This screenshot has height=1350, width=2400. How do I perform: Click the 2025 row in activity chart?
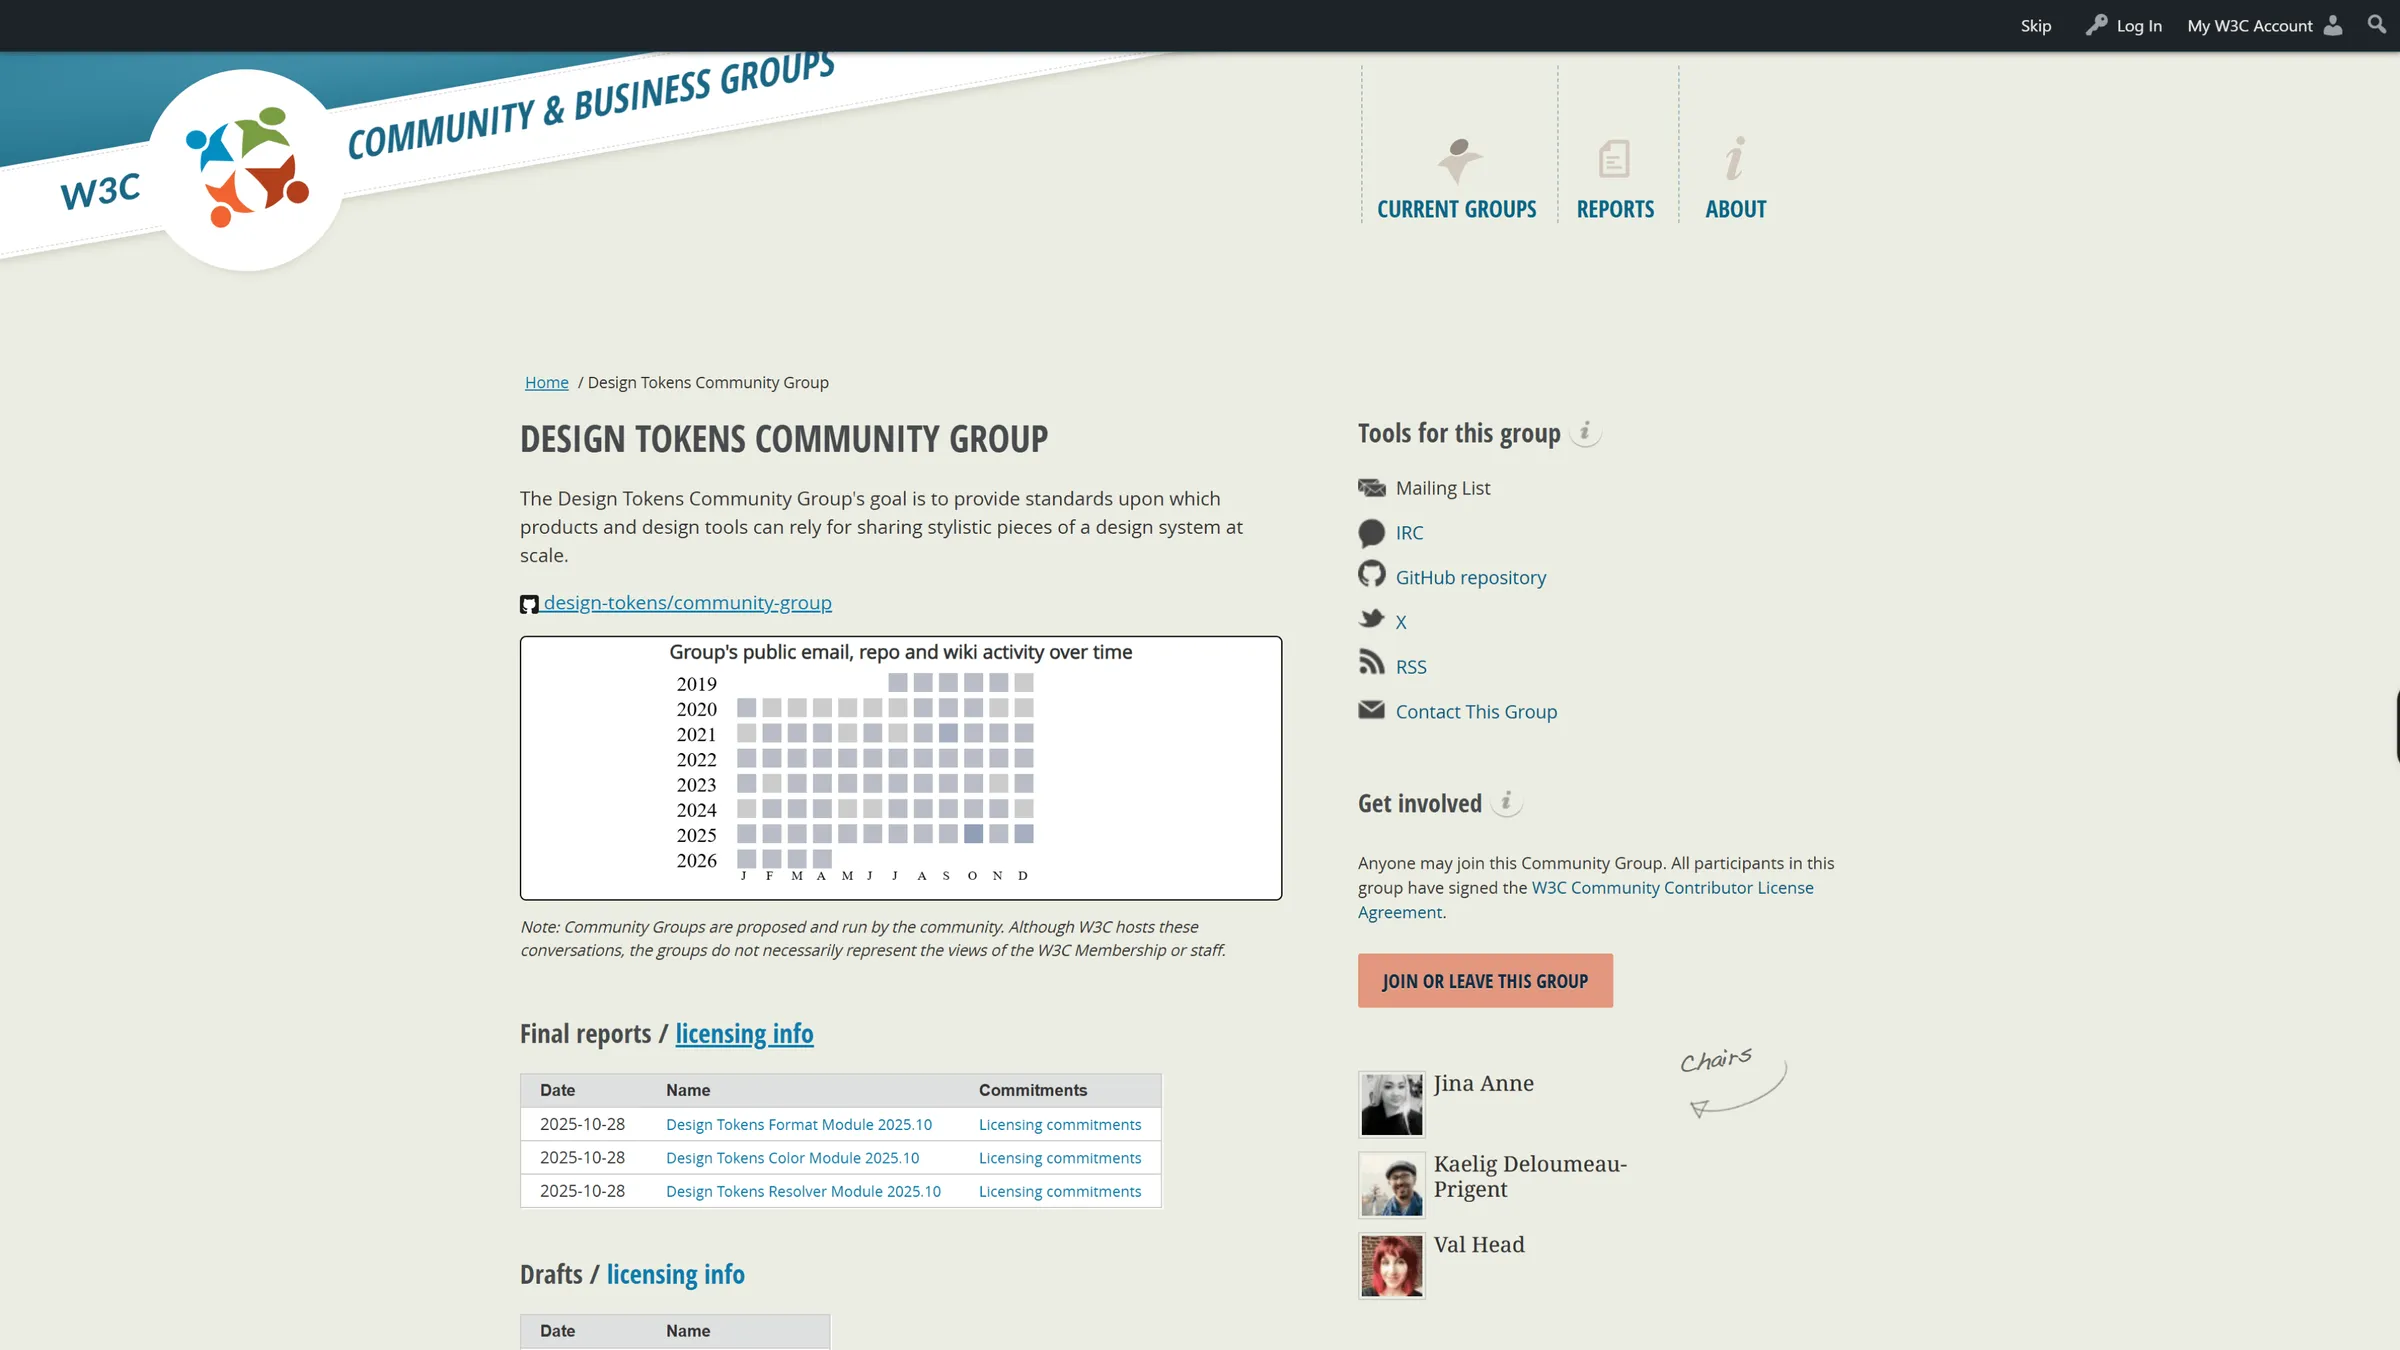855,834
